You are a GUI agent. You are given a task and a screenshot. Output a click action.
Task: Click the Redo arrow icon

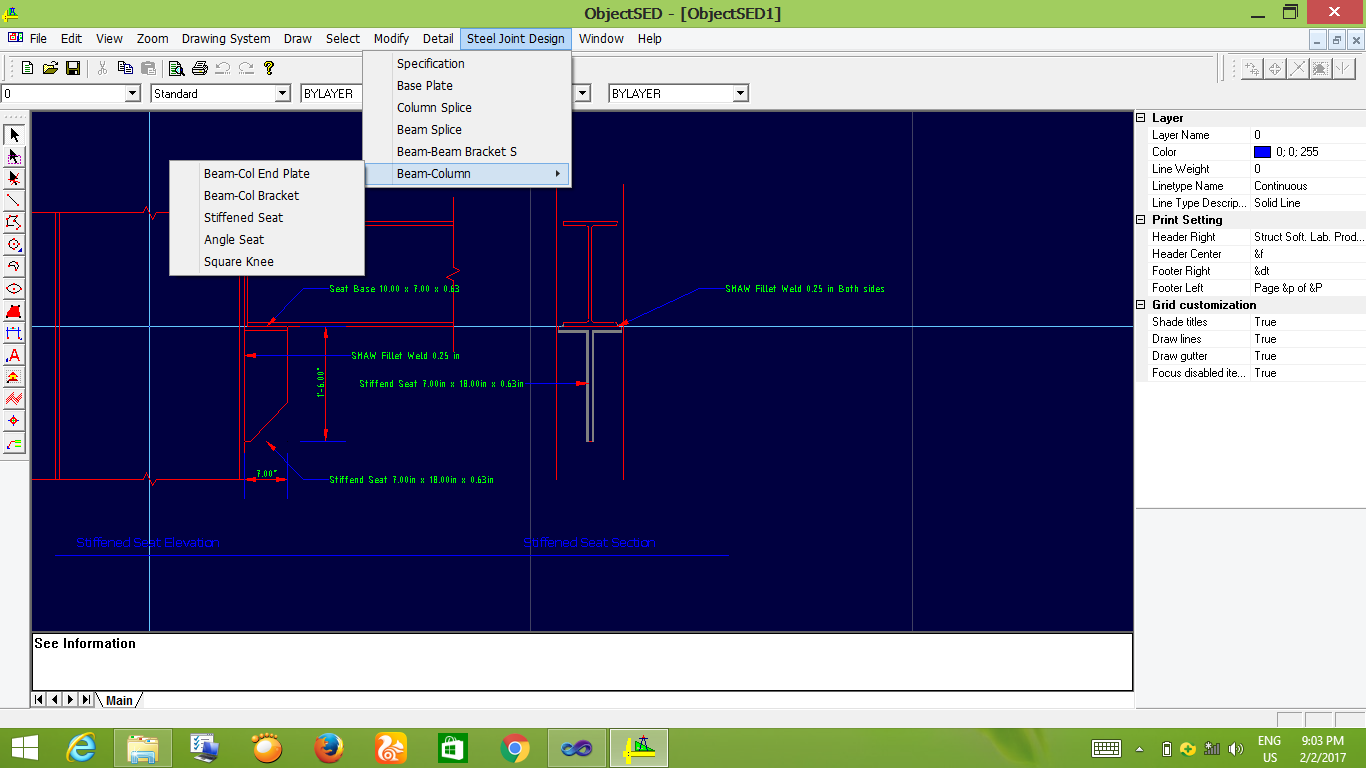click(245, 68)
